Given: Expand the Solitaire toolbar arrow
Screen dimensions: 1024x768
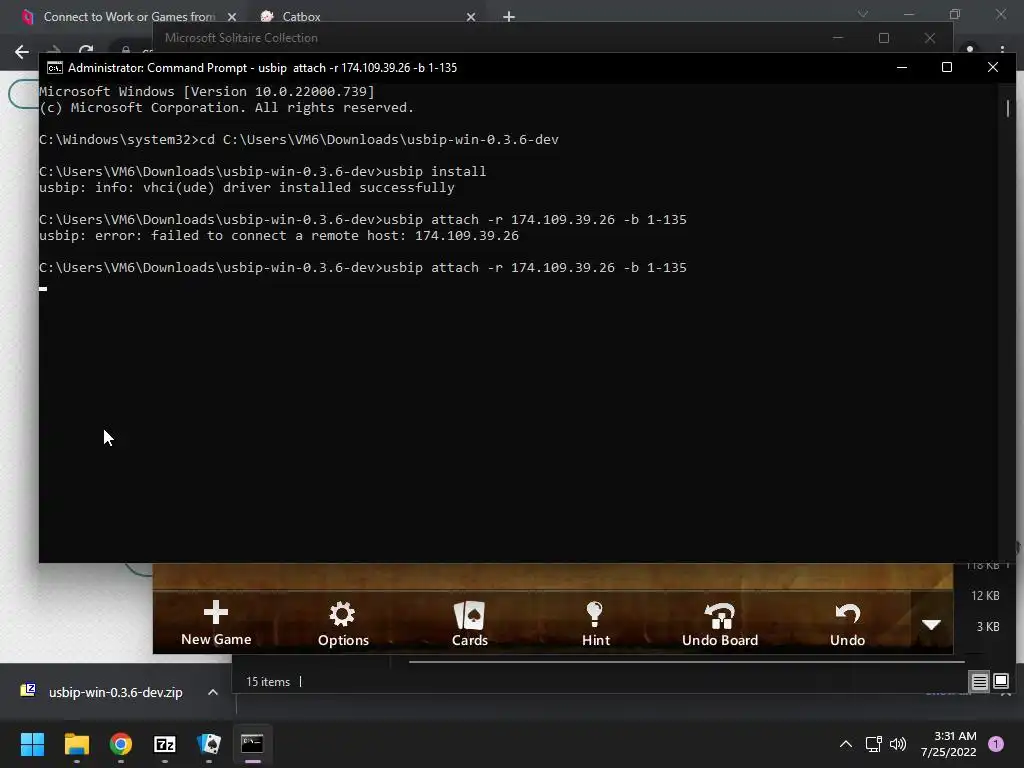Looking at the screenshot, I should [931, 624].
